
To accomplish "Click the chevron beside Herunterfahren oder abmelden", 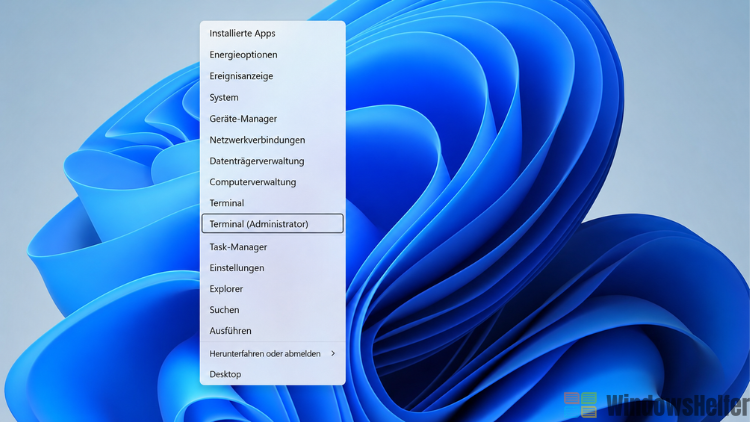I will [333, 354].
